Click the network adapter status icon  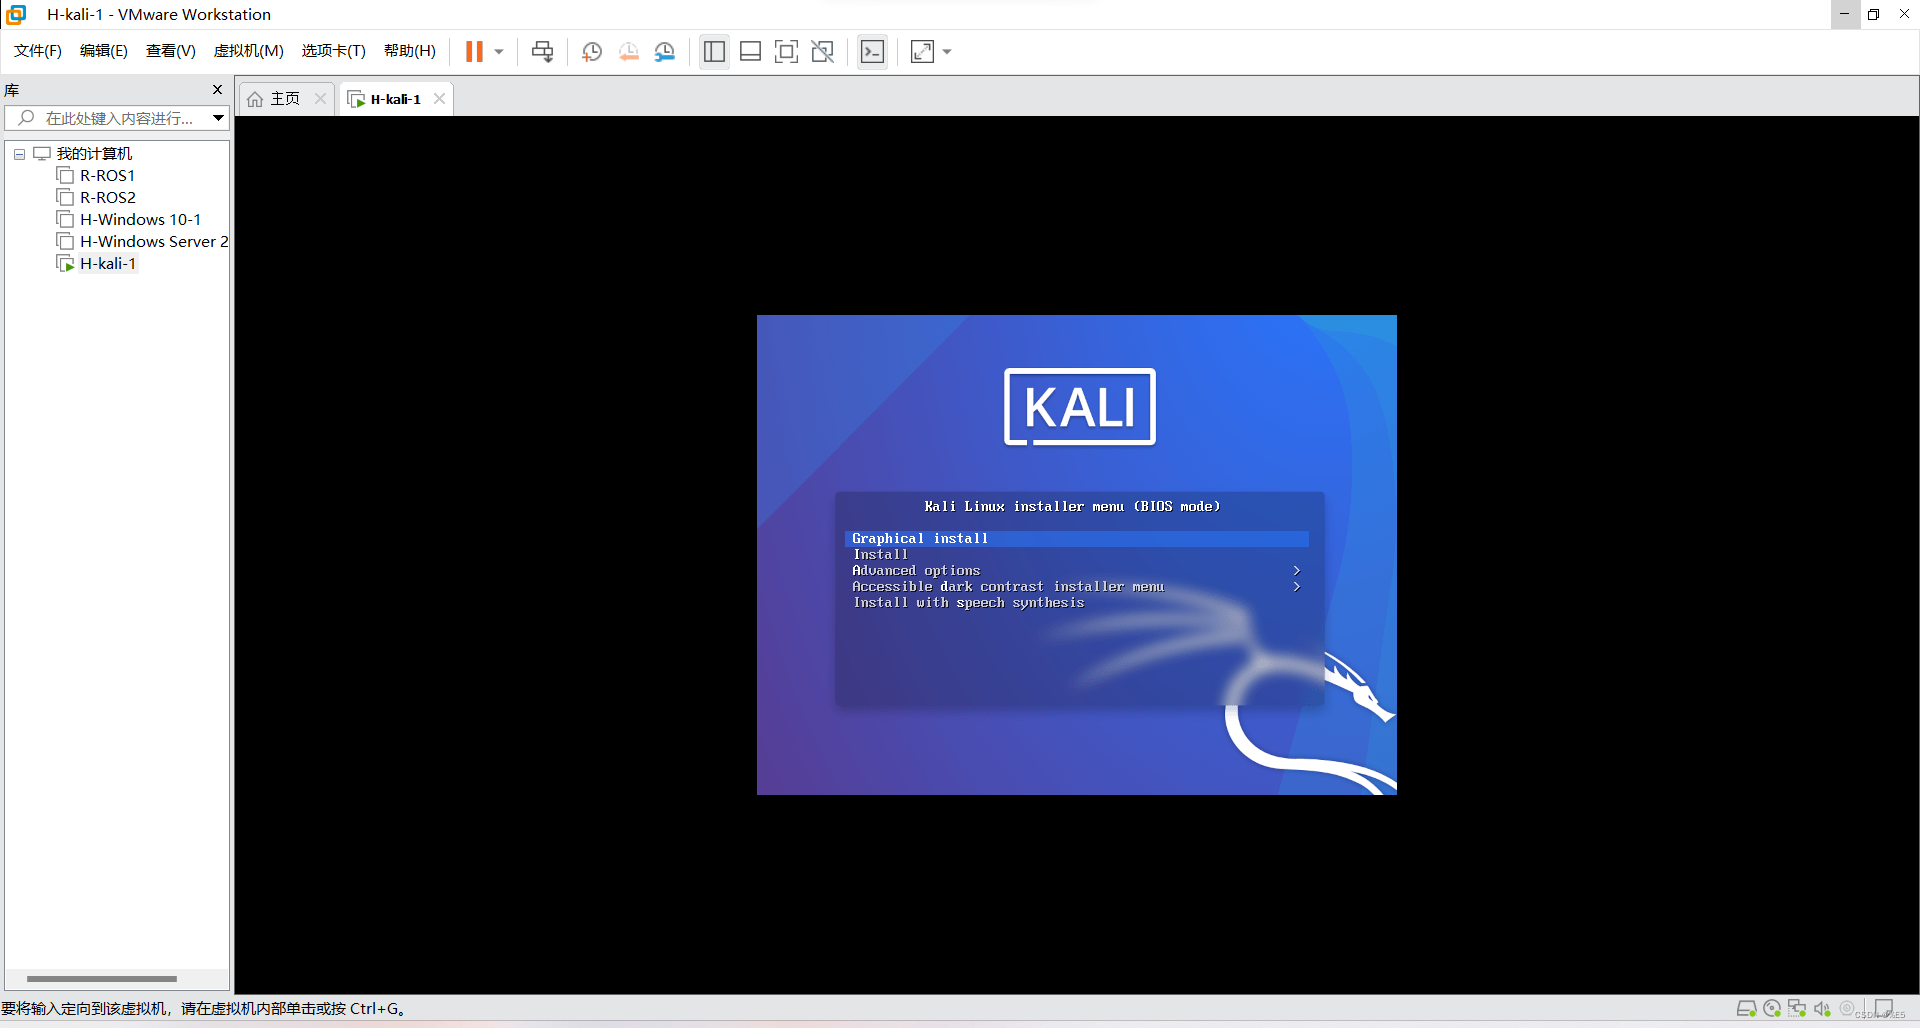click(x=1797, y=1009)
